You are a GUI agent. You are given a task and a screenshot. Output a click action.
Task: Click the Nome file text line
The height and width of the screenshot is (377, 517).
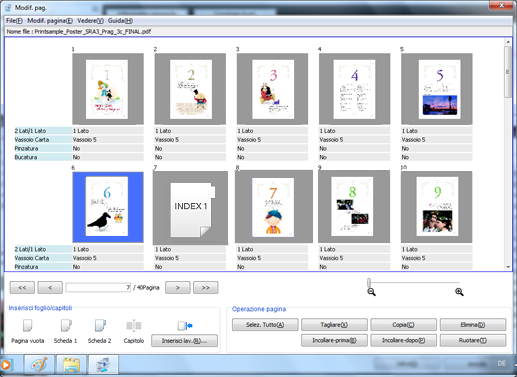tap(79, 32)
